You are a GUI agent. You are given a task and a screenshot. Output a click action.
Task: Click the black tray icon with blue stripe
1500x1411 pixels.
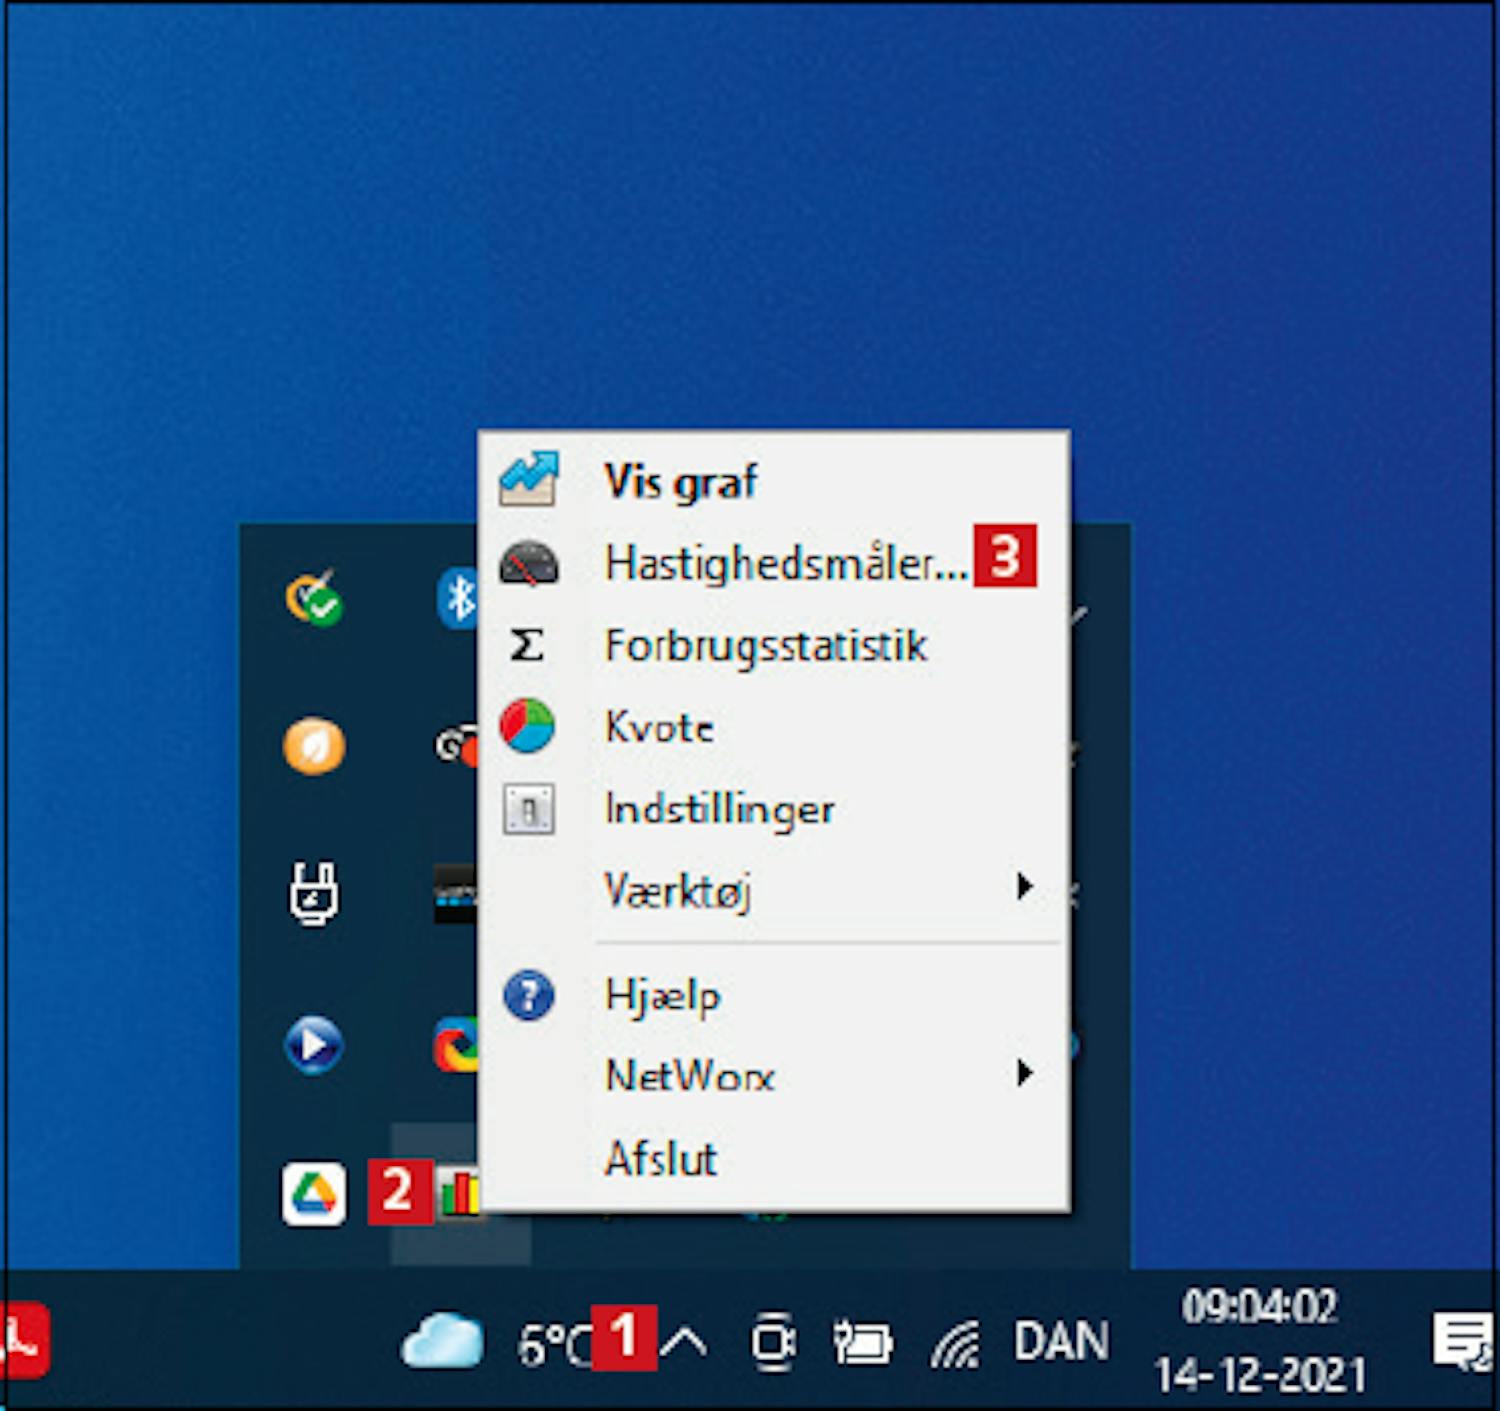[456, 894]
